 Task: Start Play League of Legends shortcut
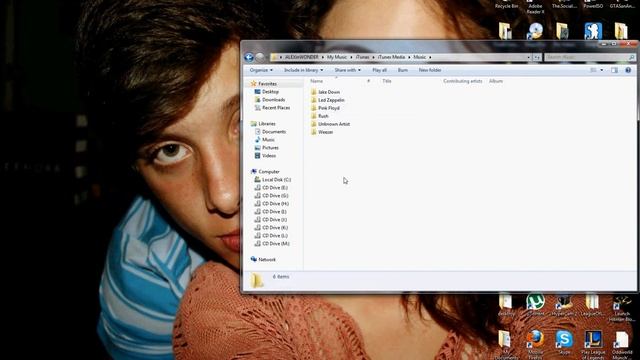[x=593, y=344]
